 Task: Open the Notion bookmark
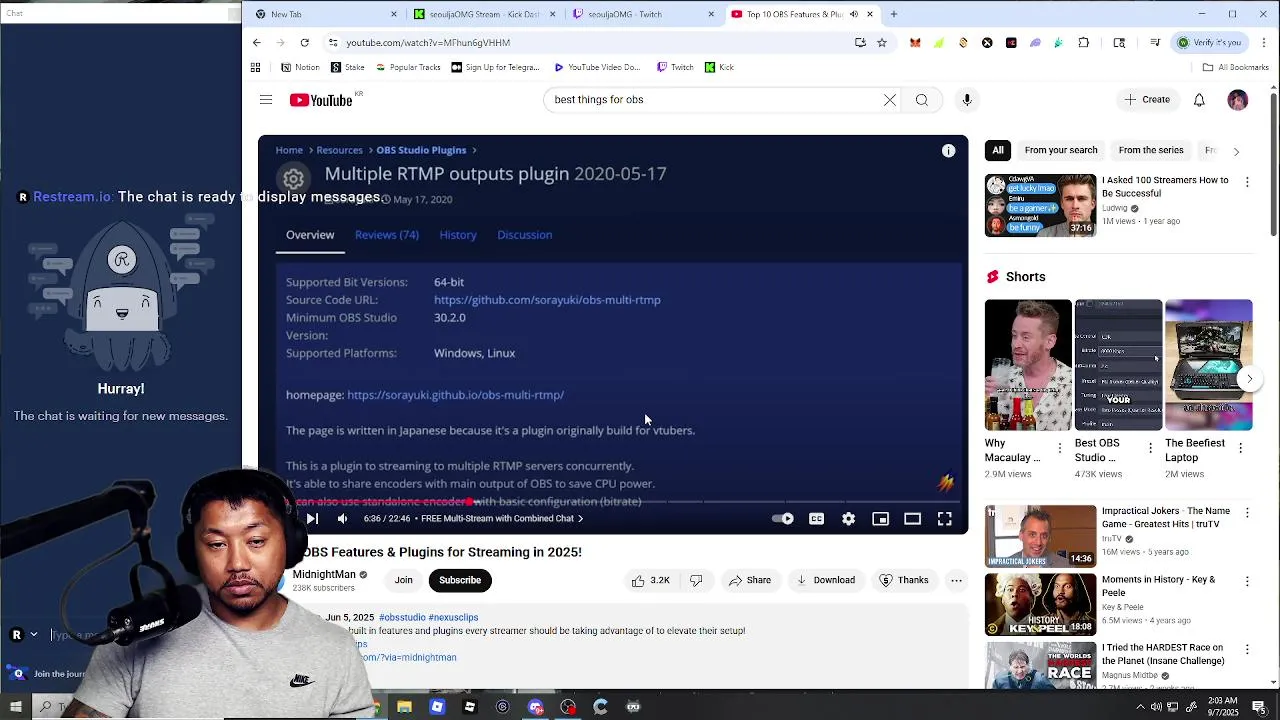tap(300, 67)
